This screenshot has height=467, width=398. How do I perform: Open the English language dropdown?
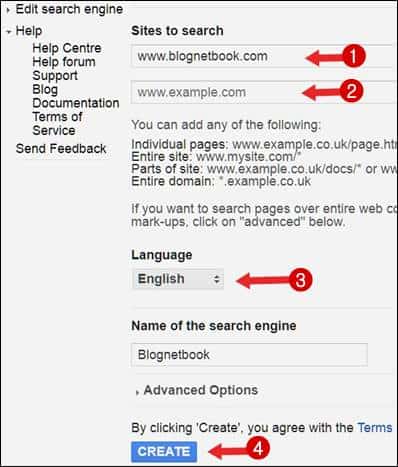click(x=178, y=279)
